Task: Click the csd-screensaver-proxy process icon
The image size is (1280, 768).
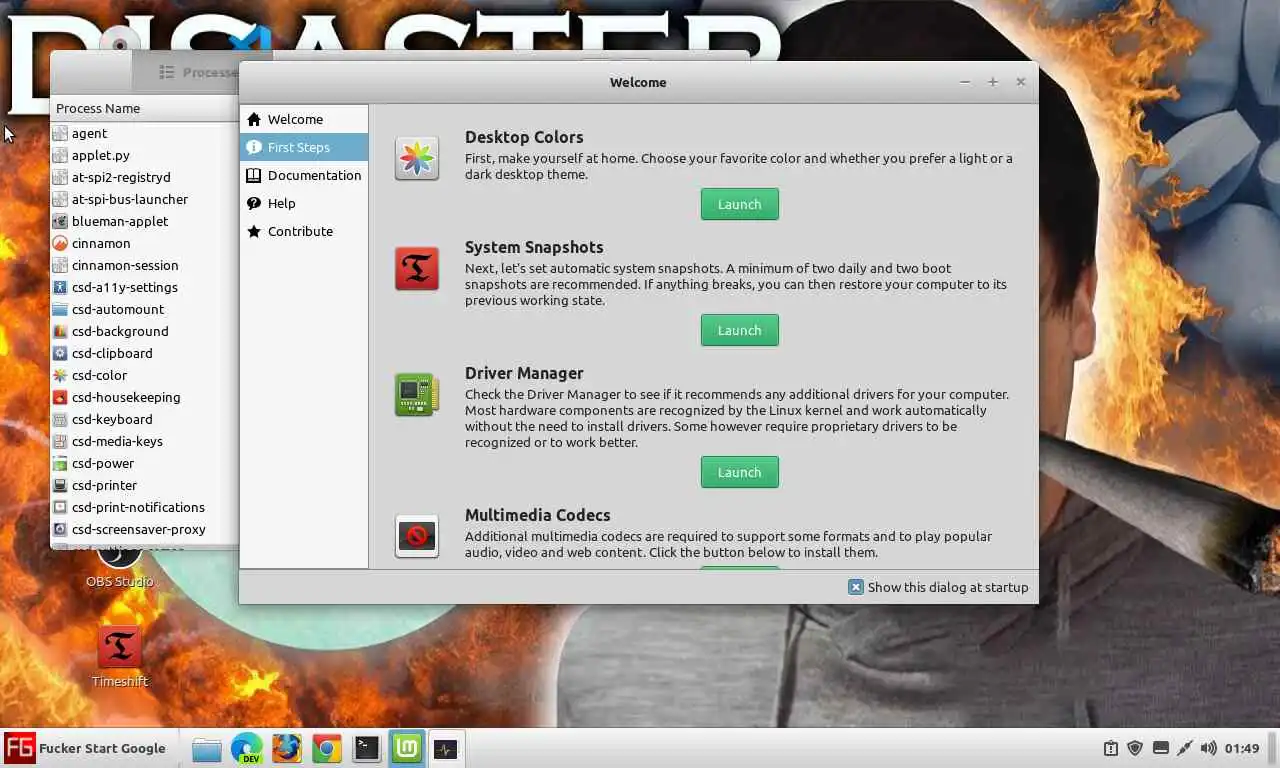Action: click(x=60, y=529)
